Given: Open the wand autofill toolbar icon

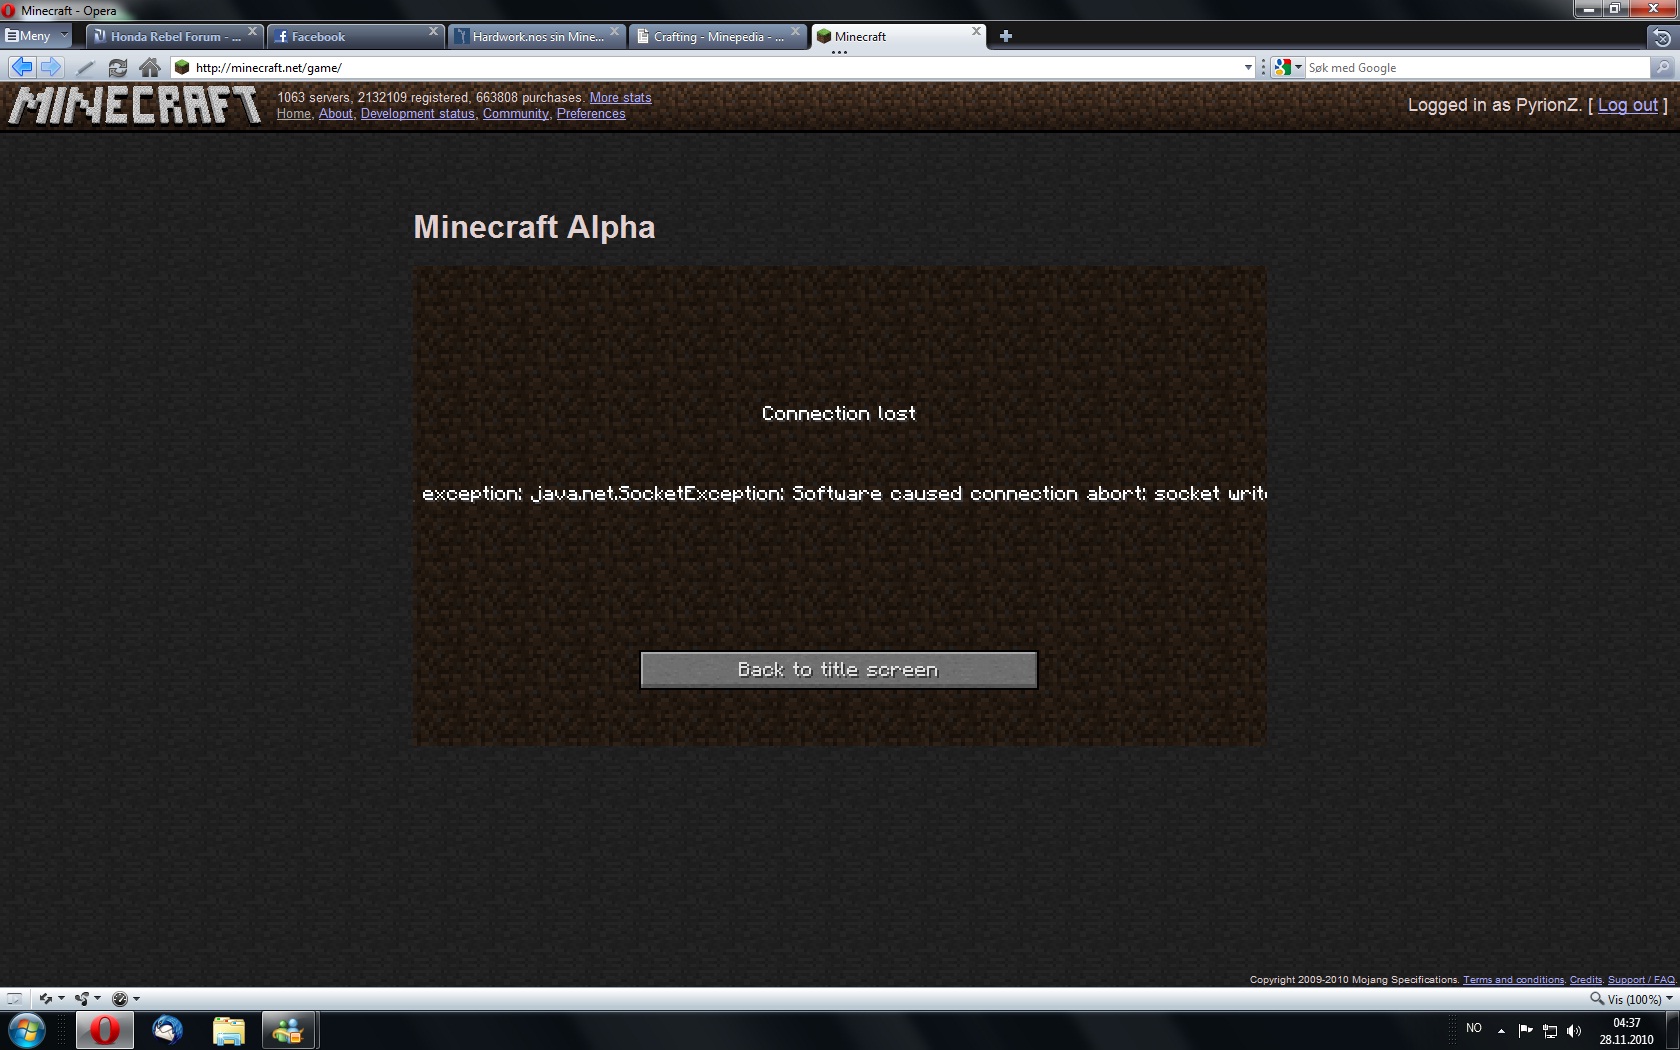Looking at the screenshot, I should click(86, 67).
